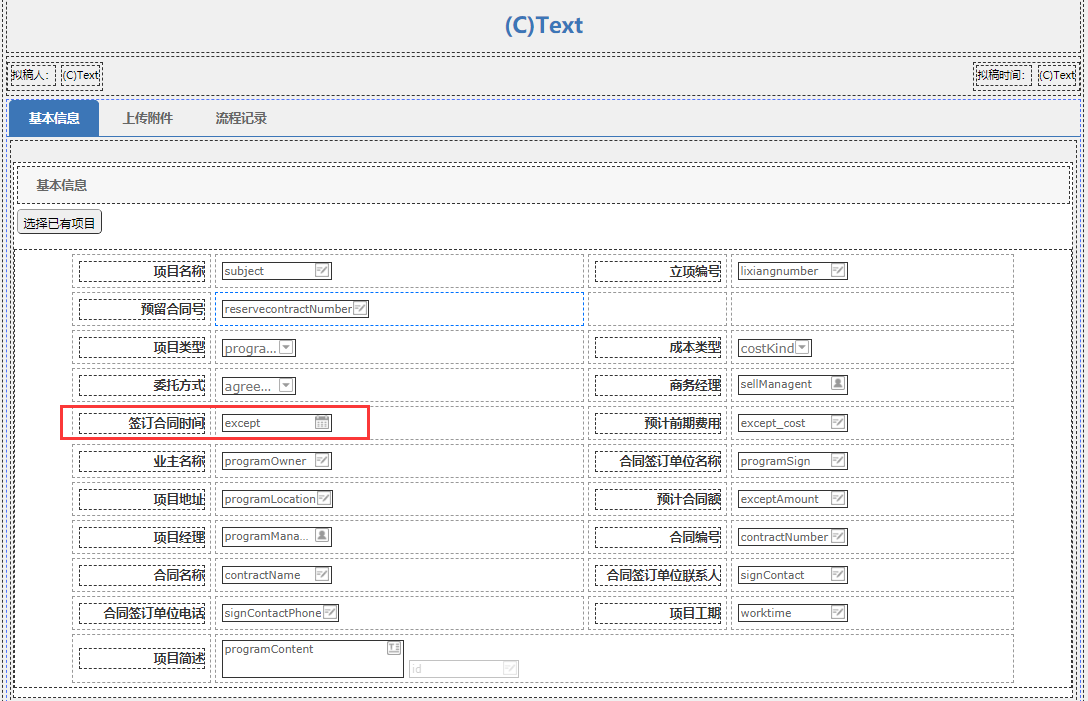
Task: Switch to the 基本信息 tab
Action: [54, 118]
